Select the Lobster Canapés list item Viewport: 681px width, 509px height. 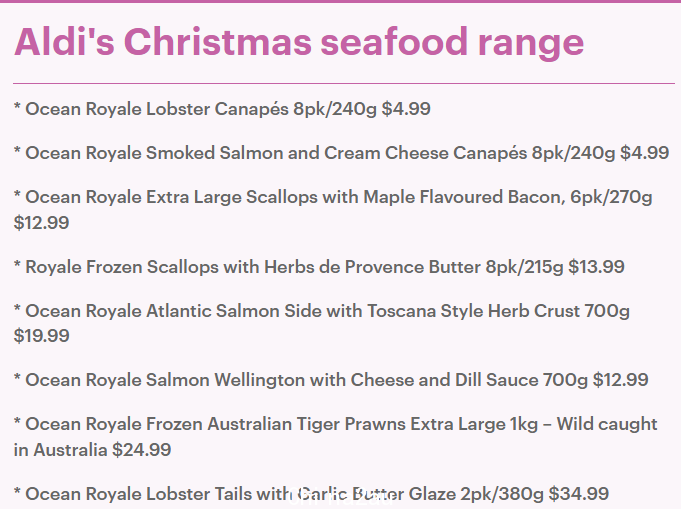[222, 109]
